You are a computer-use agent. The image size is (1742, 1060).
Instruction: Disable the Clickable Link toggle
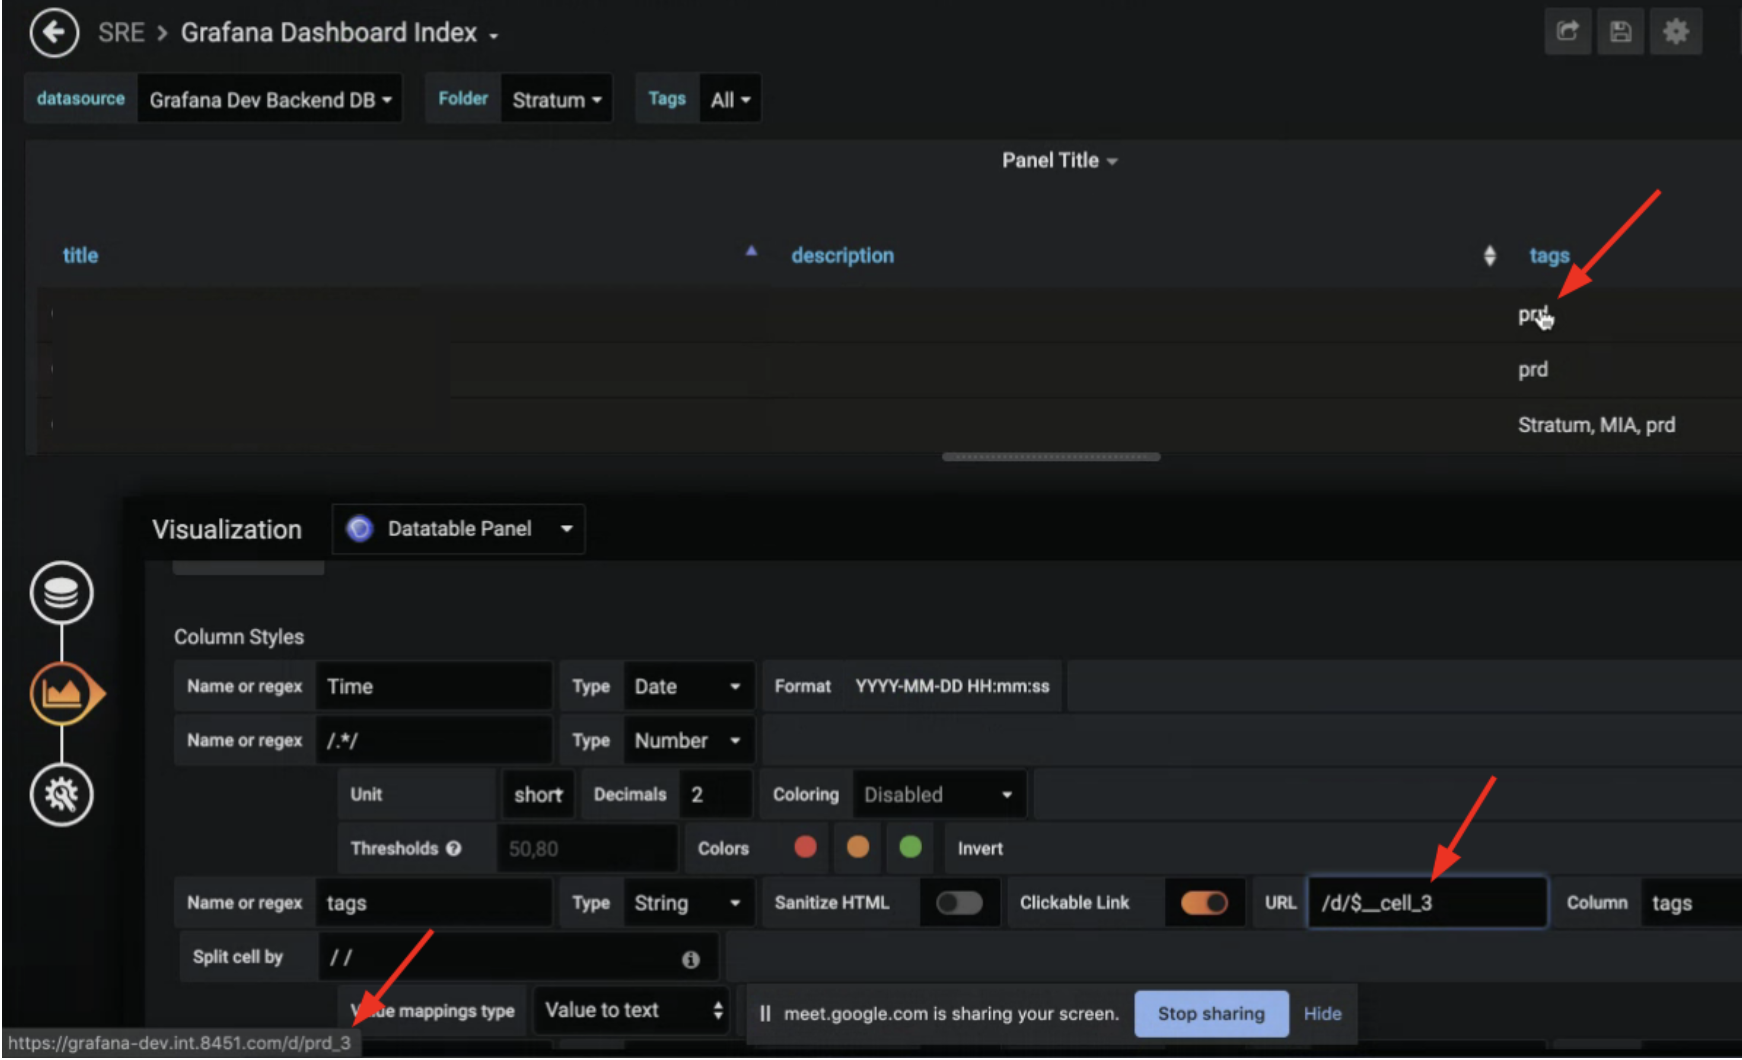click(x=1205, y=902)
